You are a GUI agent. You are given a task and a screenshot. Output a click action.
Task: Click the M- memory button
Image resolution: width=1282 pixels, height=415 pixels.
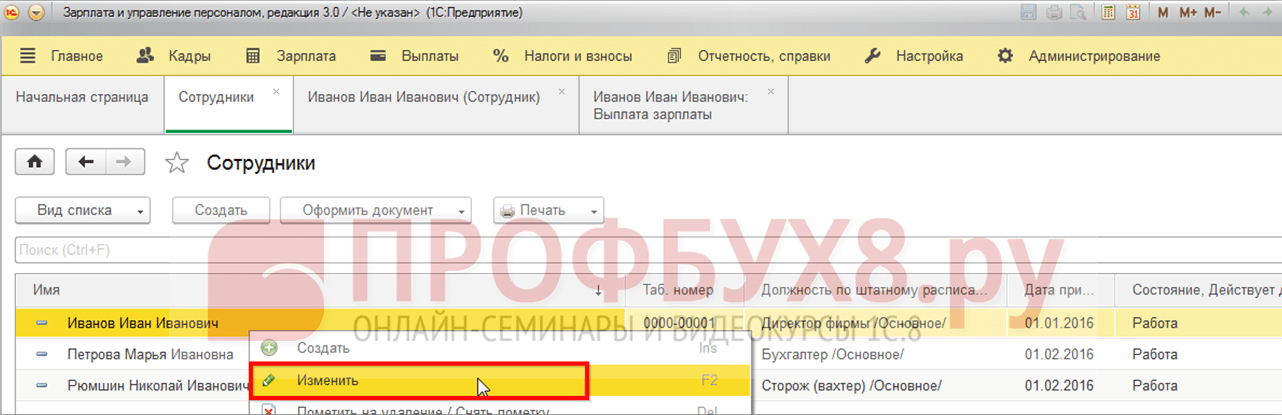1213,13
